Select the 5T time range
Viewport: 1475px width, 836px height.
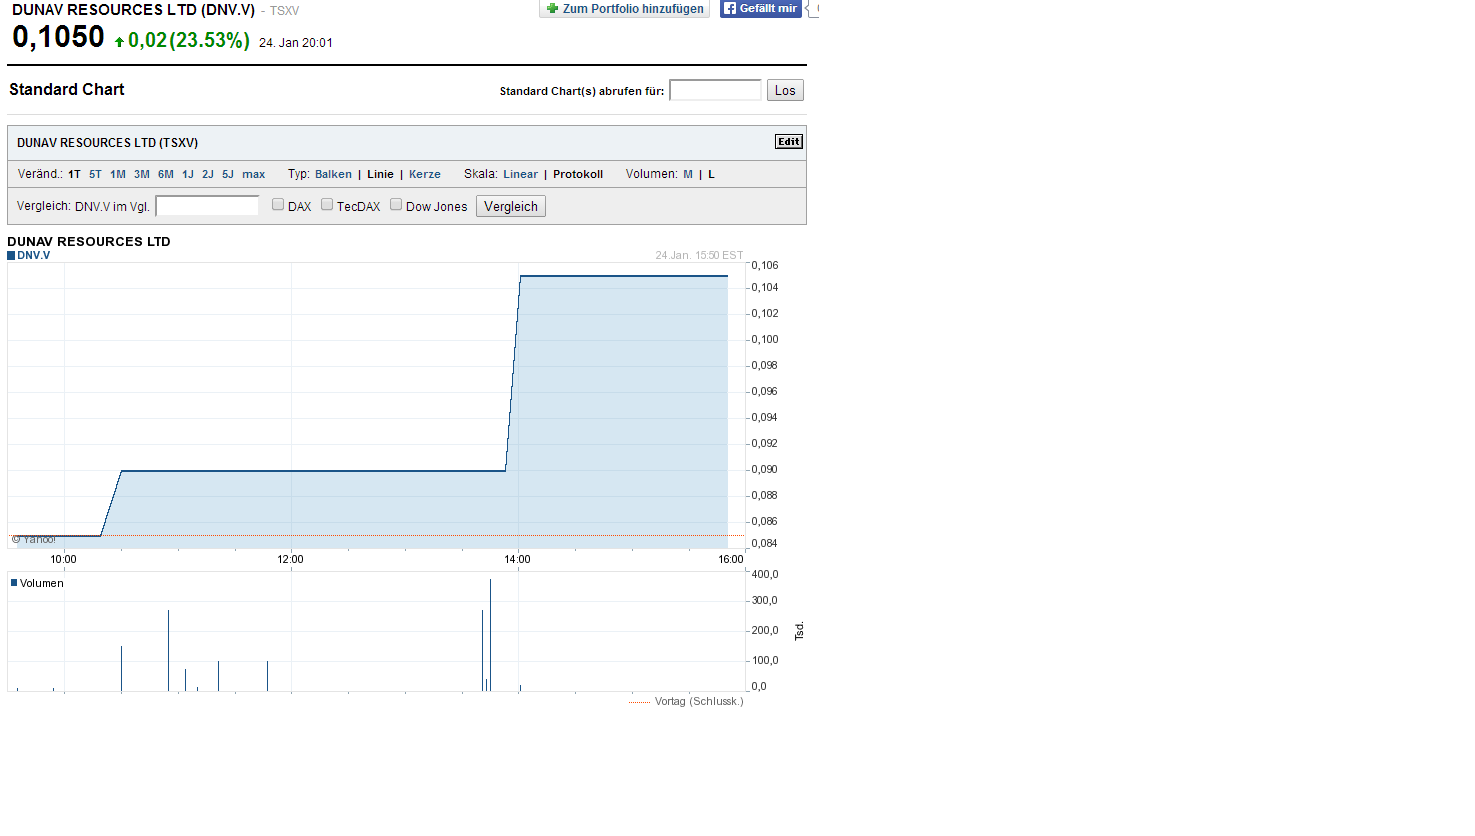click(95, 174)
